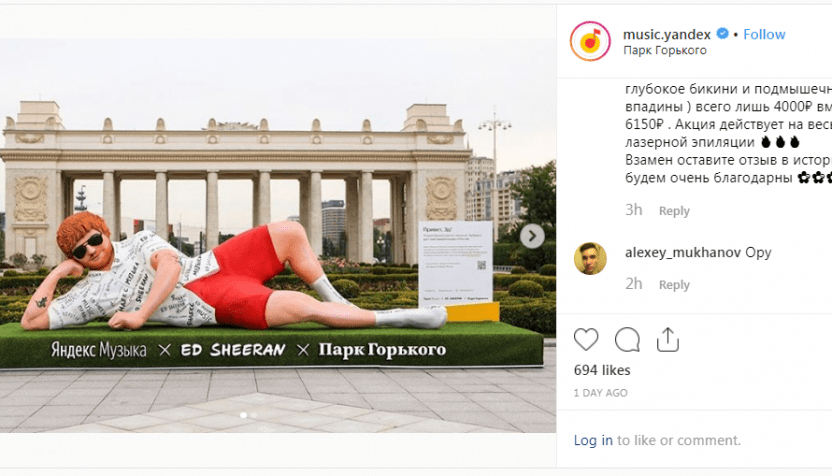832x476 pixels.
Task: Open the Парк Горького location link
Action: 664,50
